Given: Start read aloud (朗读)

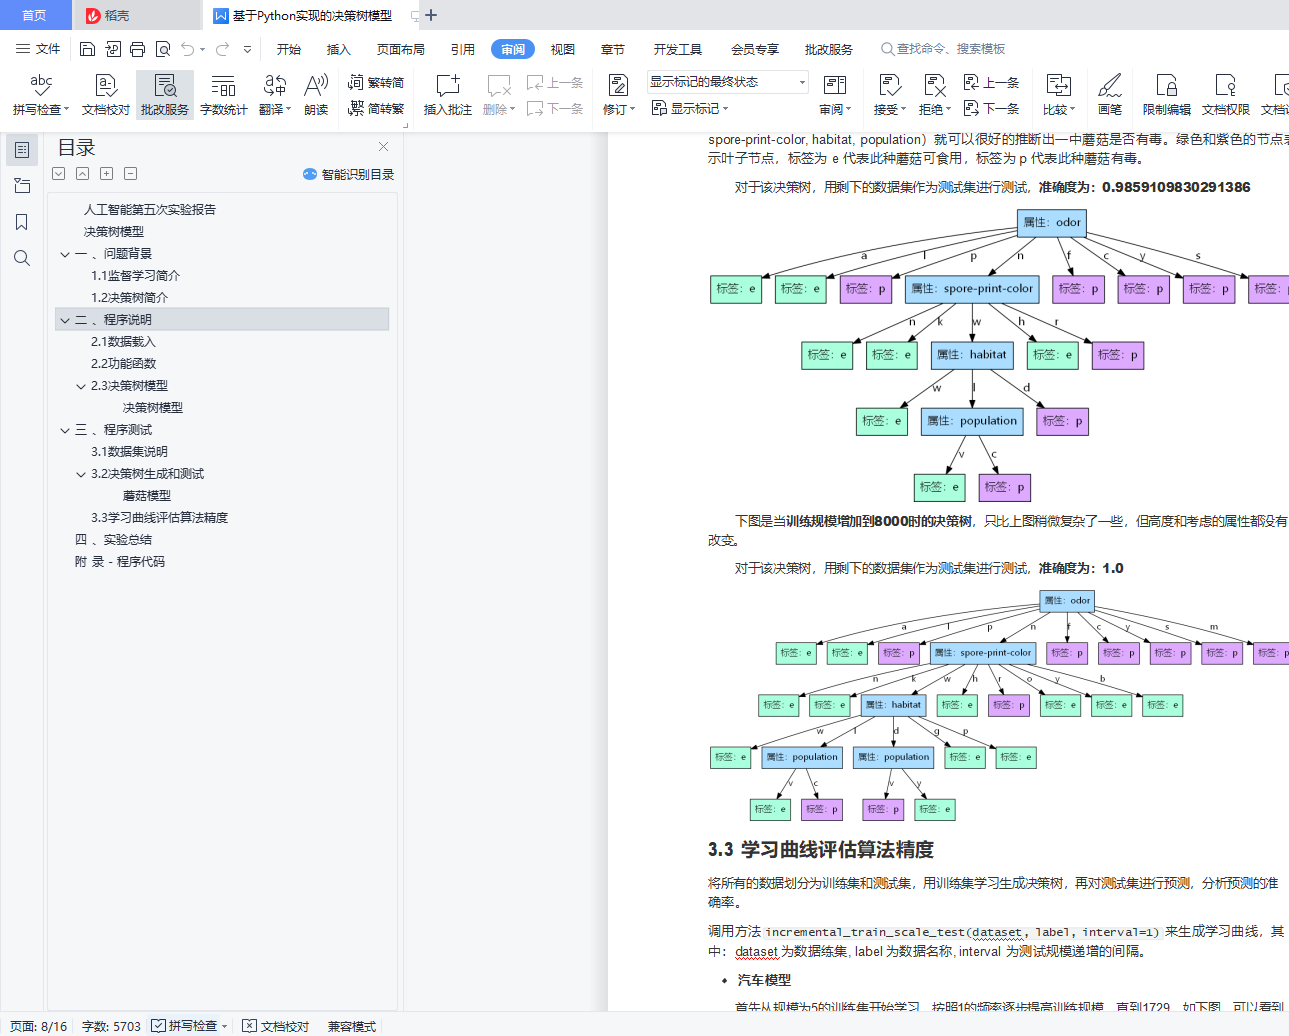Looking at the screenshot, I should coord(316,95).
